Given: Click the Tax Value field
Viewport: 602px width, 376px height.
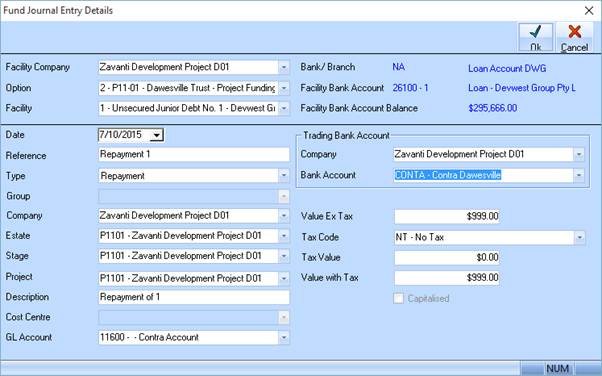Looking at the screenshot, I should (x=447, y=257).
